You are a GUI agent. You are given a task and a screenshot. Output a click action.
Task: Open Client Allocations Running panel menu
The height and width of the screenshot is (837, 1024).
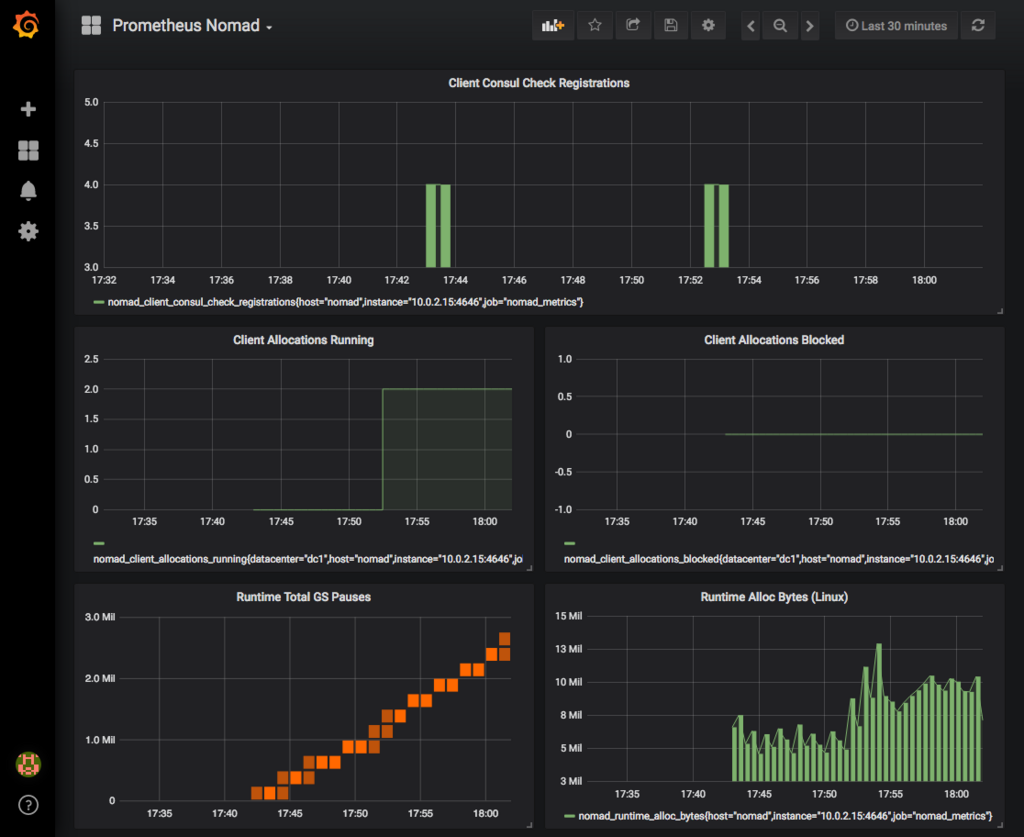coord(304,340)
